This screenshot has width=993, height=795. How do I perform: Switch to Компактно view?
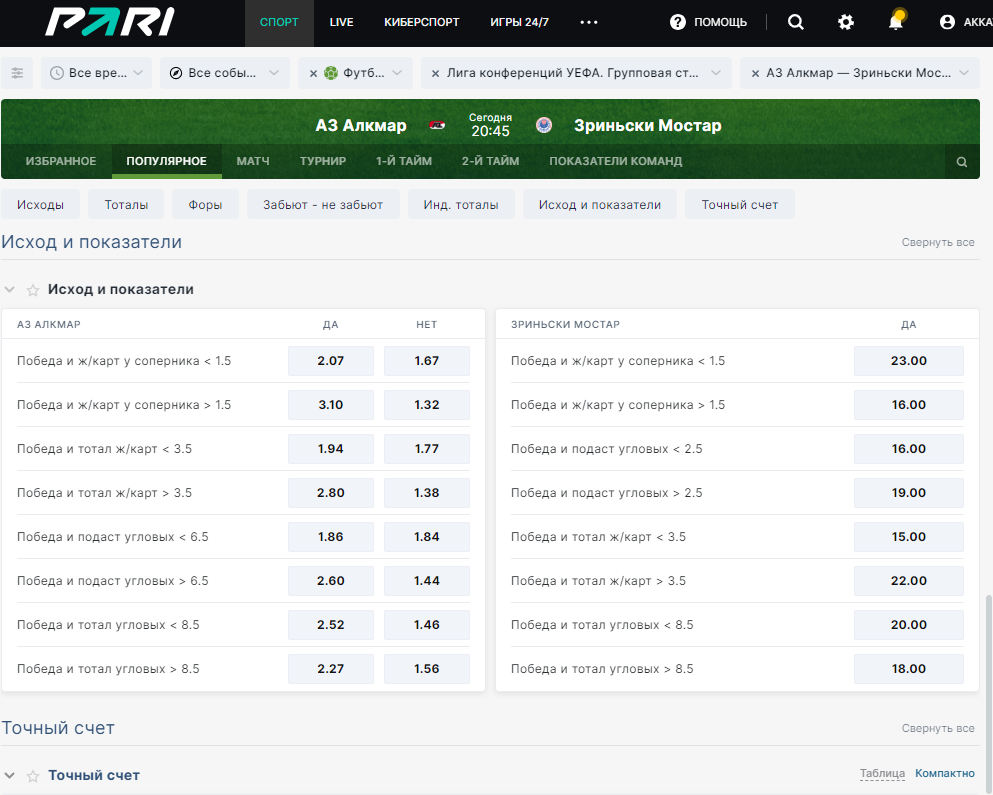(x=945, y=773)
